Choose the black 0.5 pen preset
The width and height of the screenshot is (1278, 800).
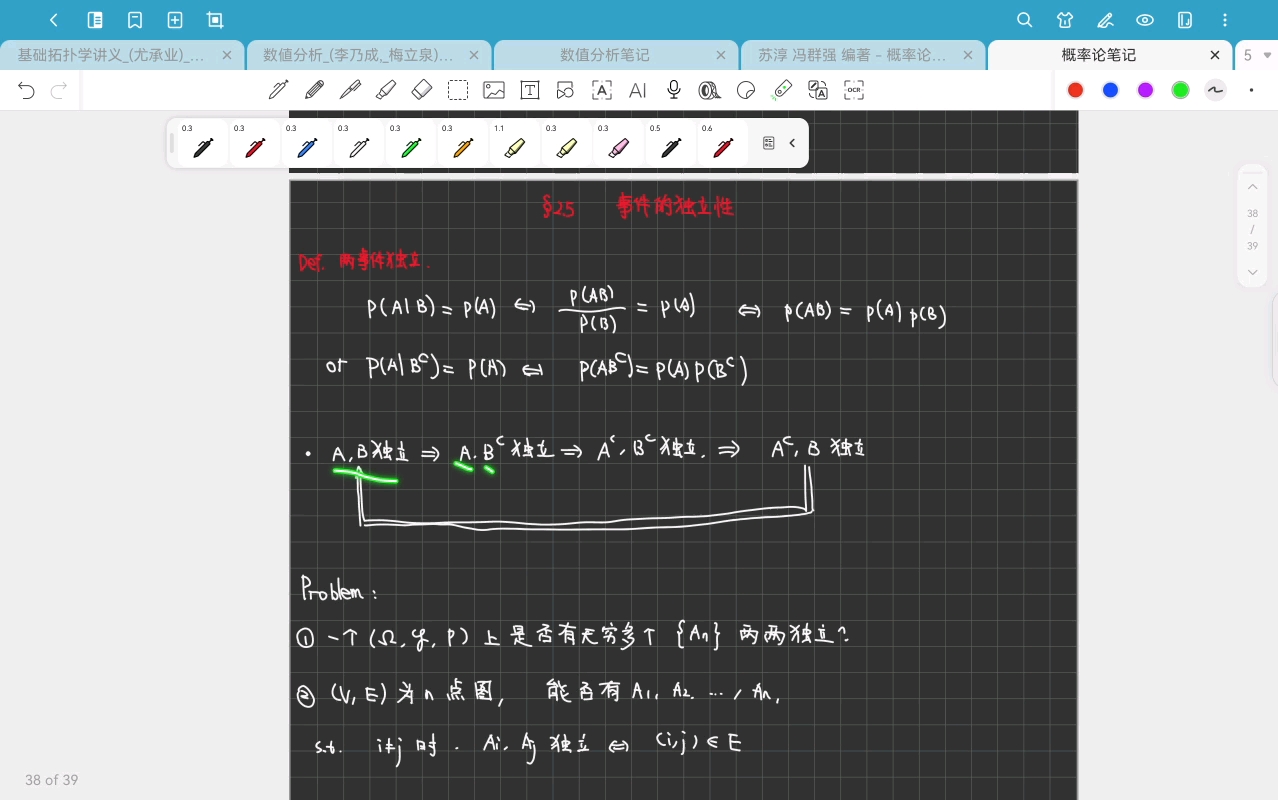click(670, 143)
